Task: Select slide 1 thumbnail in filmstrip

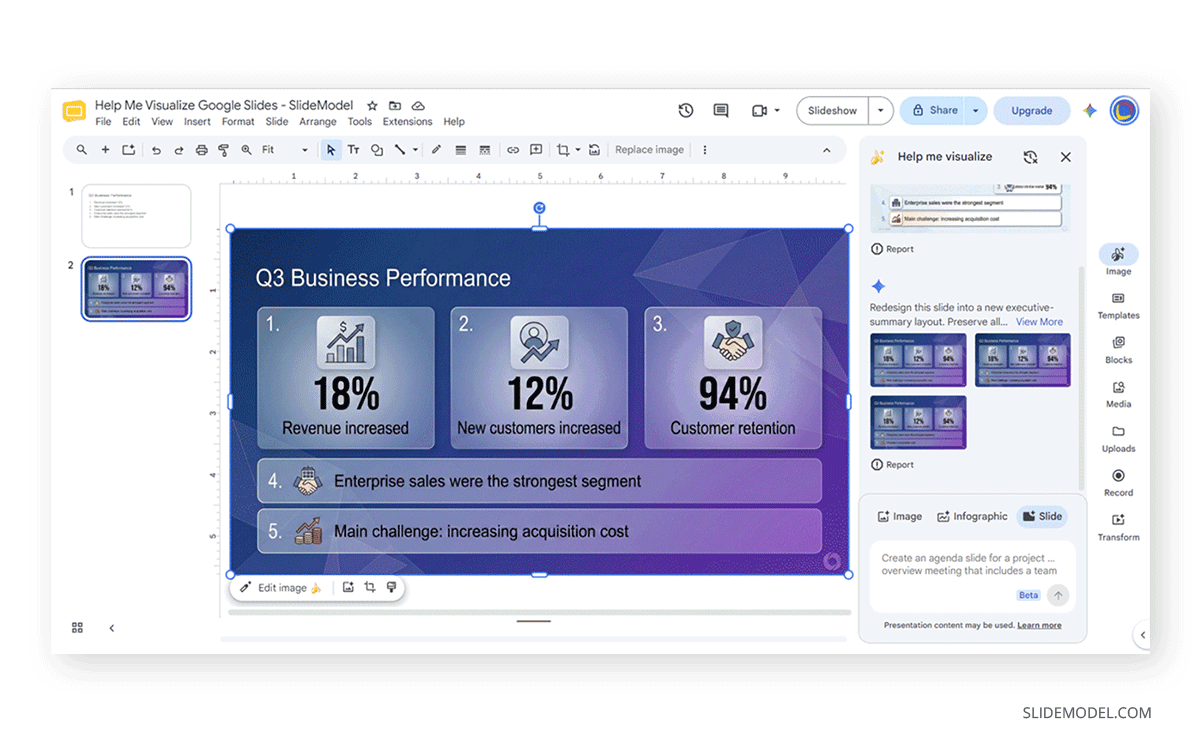Action: pyautogui.click(x=136, y=216)
